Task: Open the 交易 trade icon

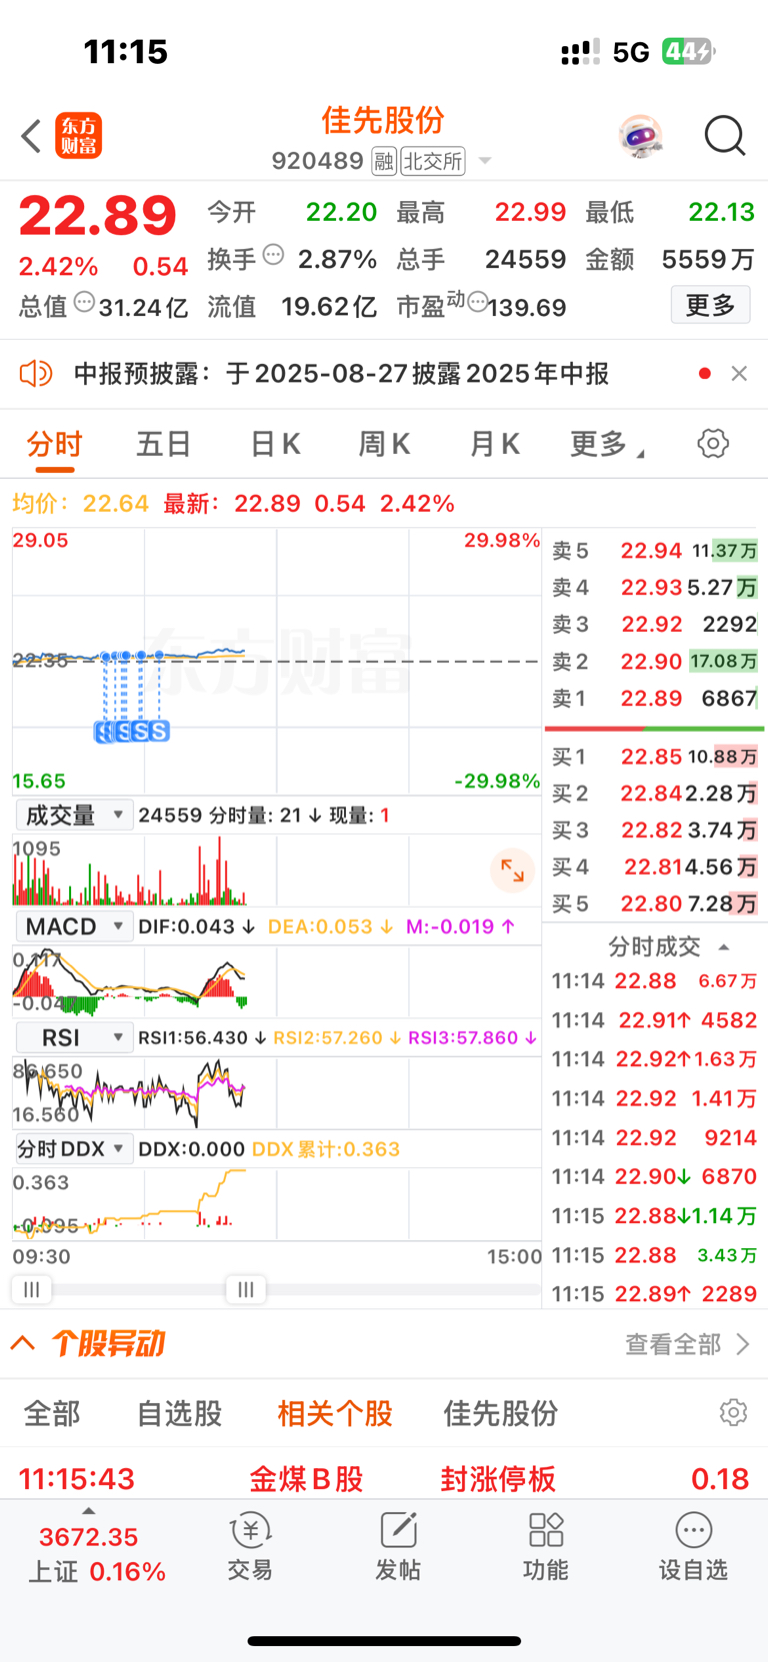Action: pos(250,1546)
